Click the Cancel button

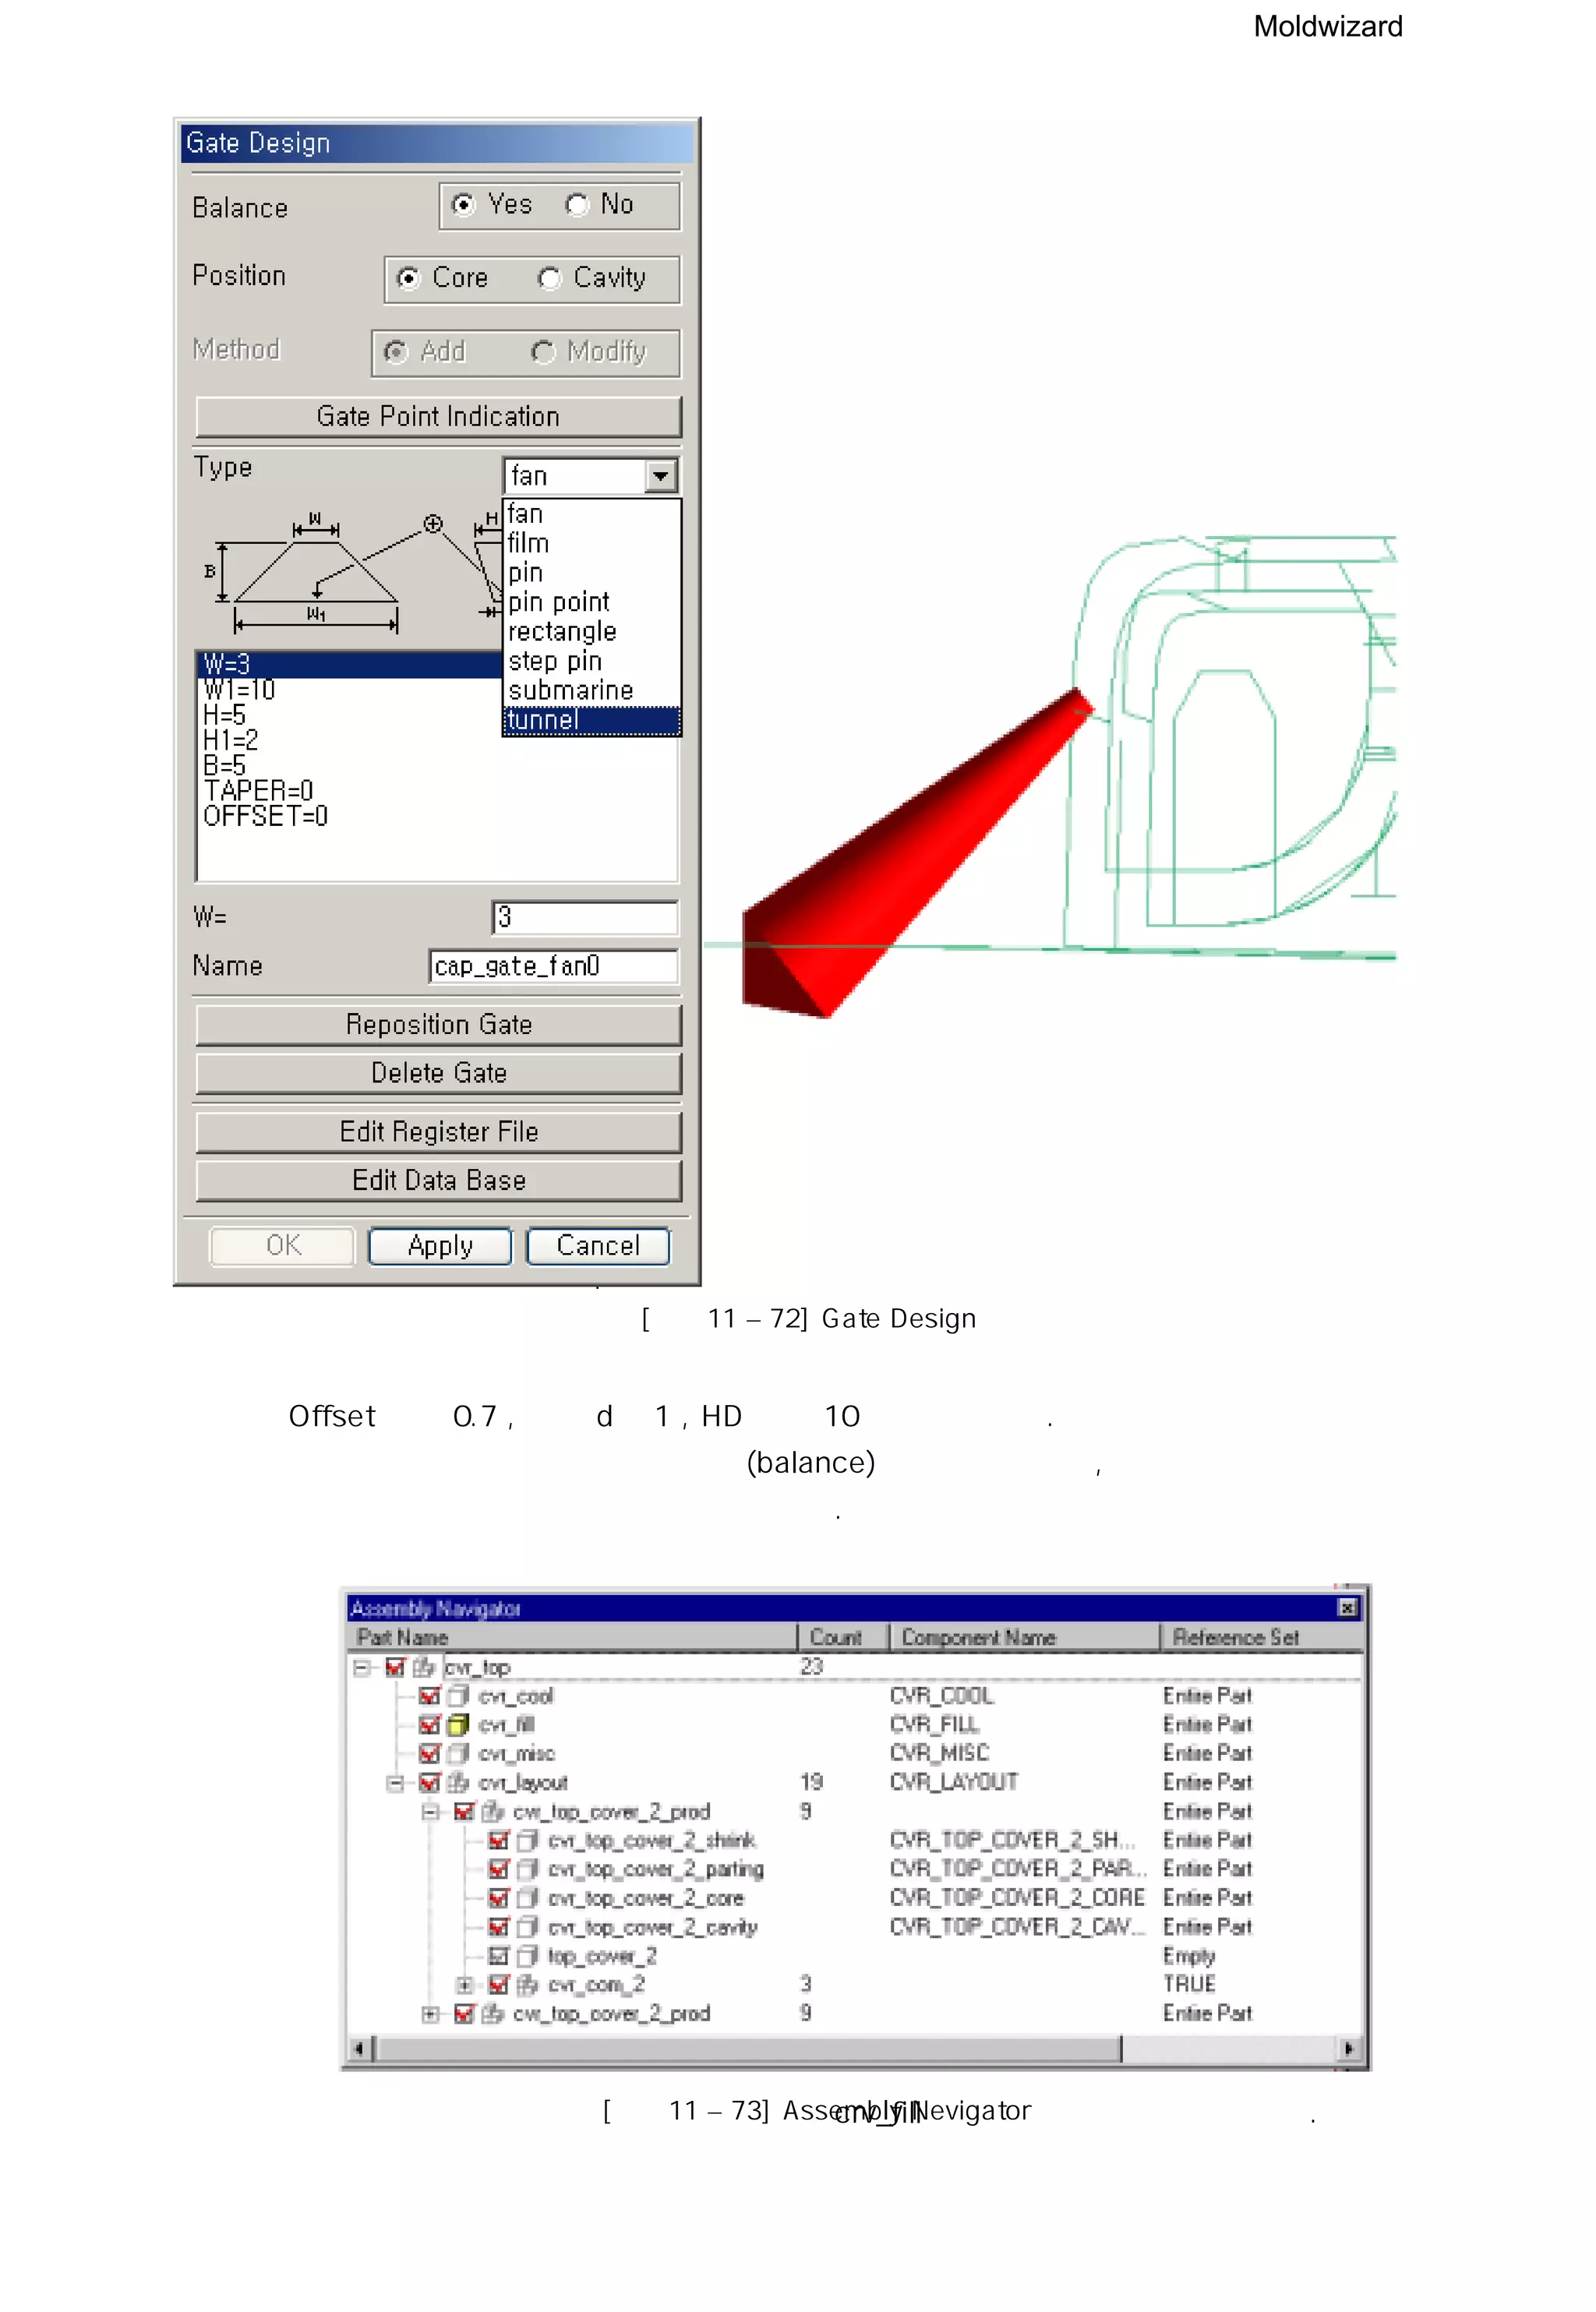[598, 1246]
